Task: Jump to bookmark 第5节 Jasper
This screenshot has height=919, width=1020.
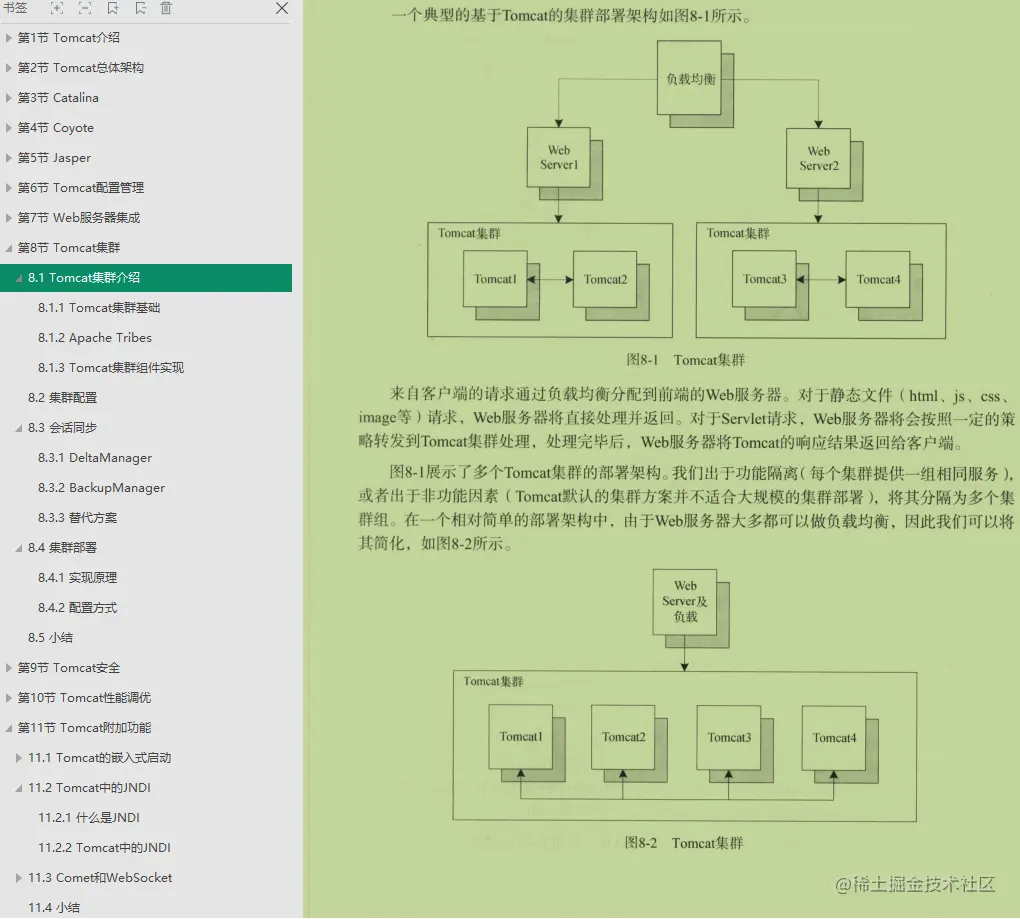Action: [54, 157]
